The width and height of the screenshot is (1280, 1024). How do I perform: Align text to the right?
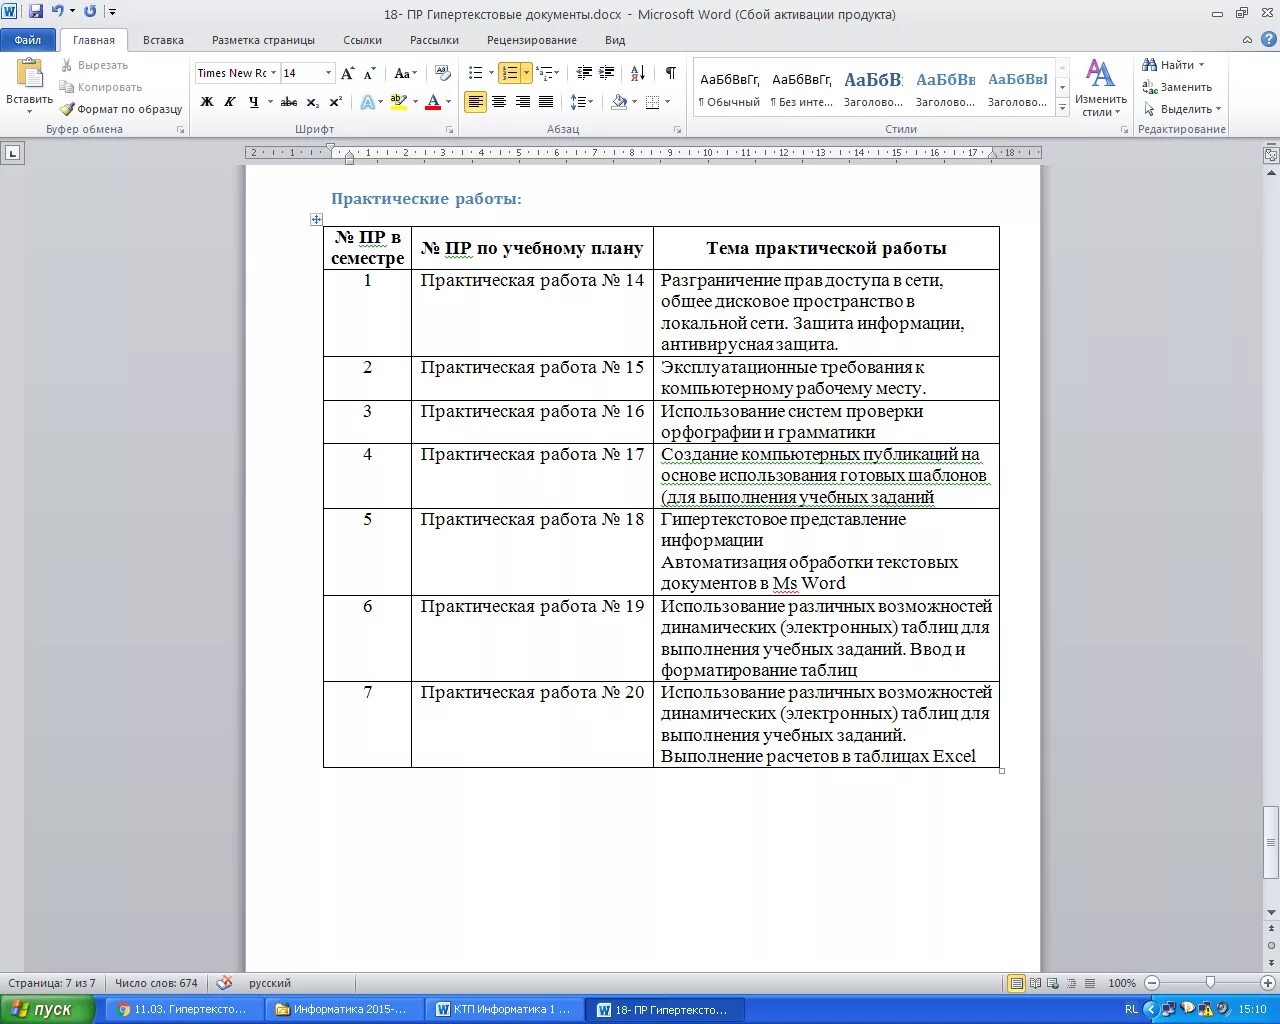point(522,102)
